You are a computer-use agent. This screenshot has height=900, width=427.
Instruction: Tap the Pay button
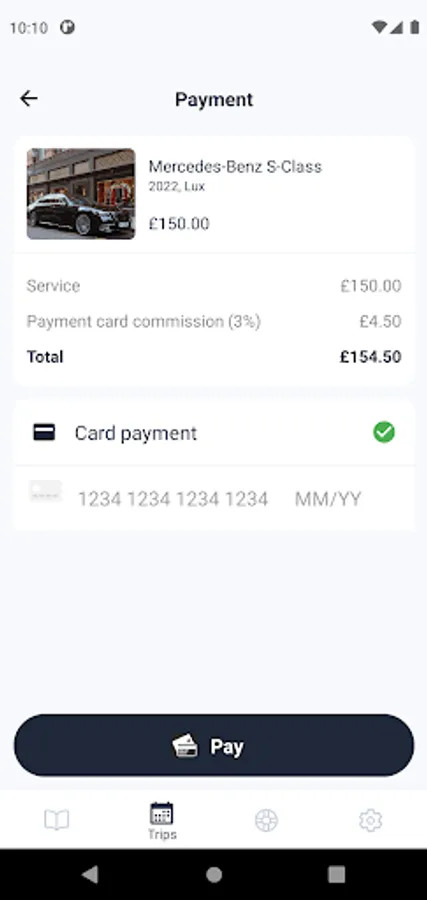click(x=214, y=746)
